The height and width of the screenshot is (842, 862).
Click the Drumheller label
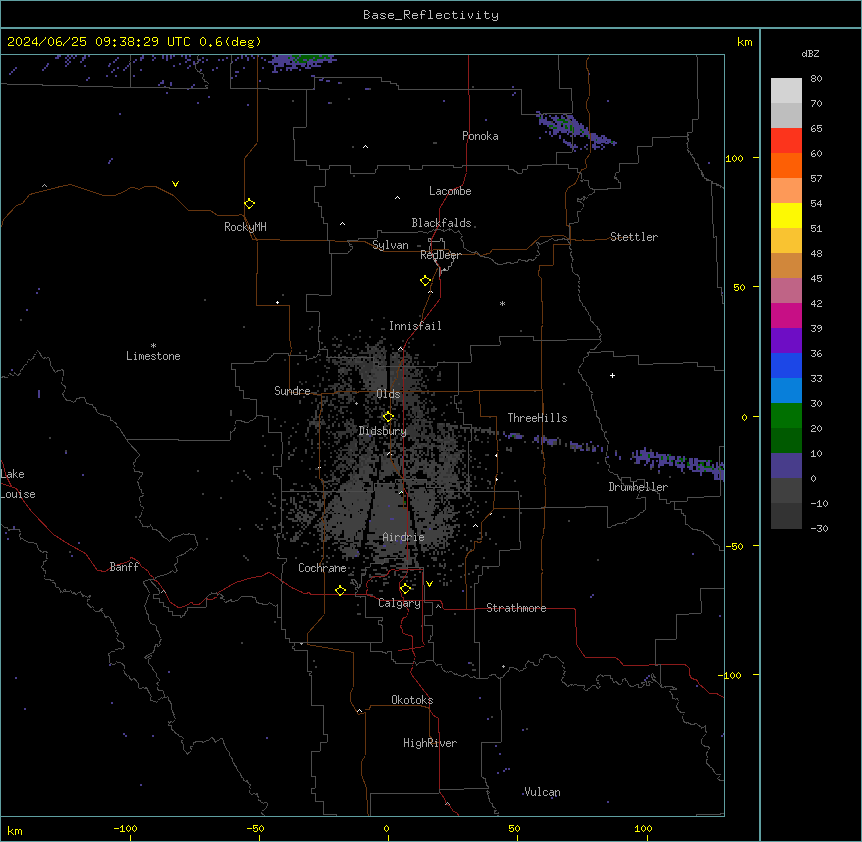[638, 487]
